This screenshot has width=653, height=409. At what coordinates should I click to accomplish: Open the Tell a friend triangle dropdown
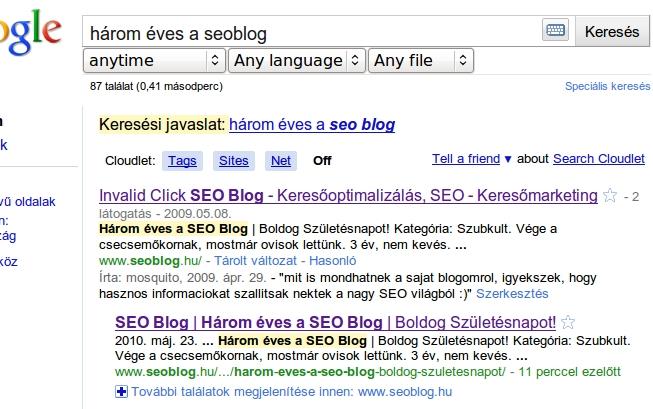(508, 159)
